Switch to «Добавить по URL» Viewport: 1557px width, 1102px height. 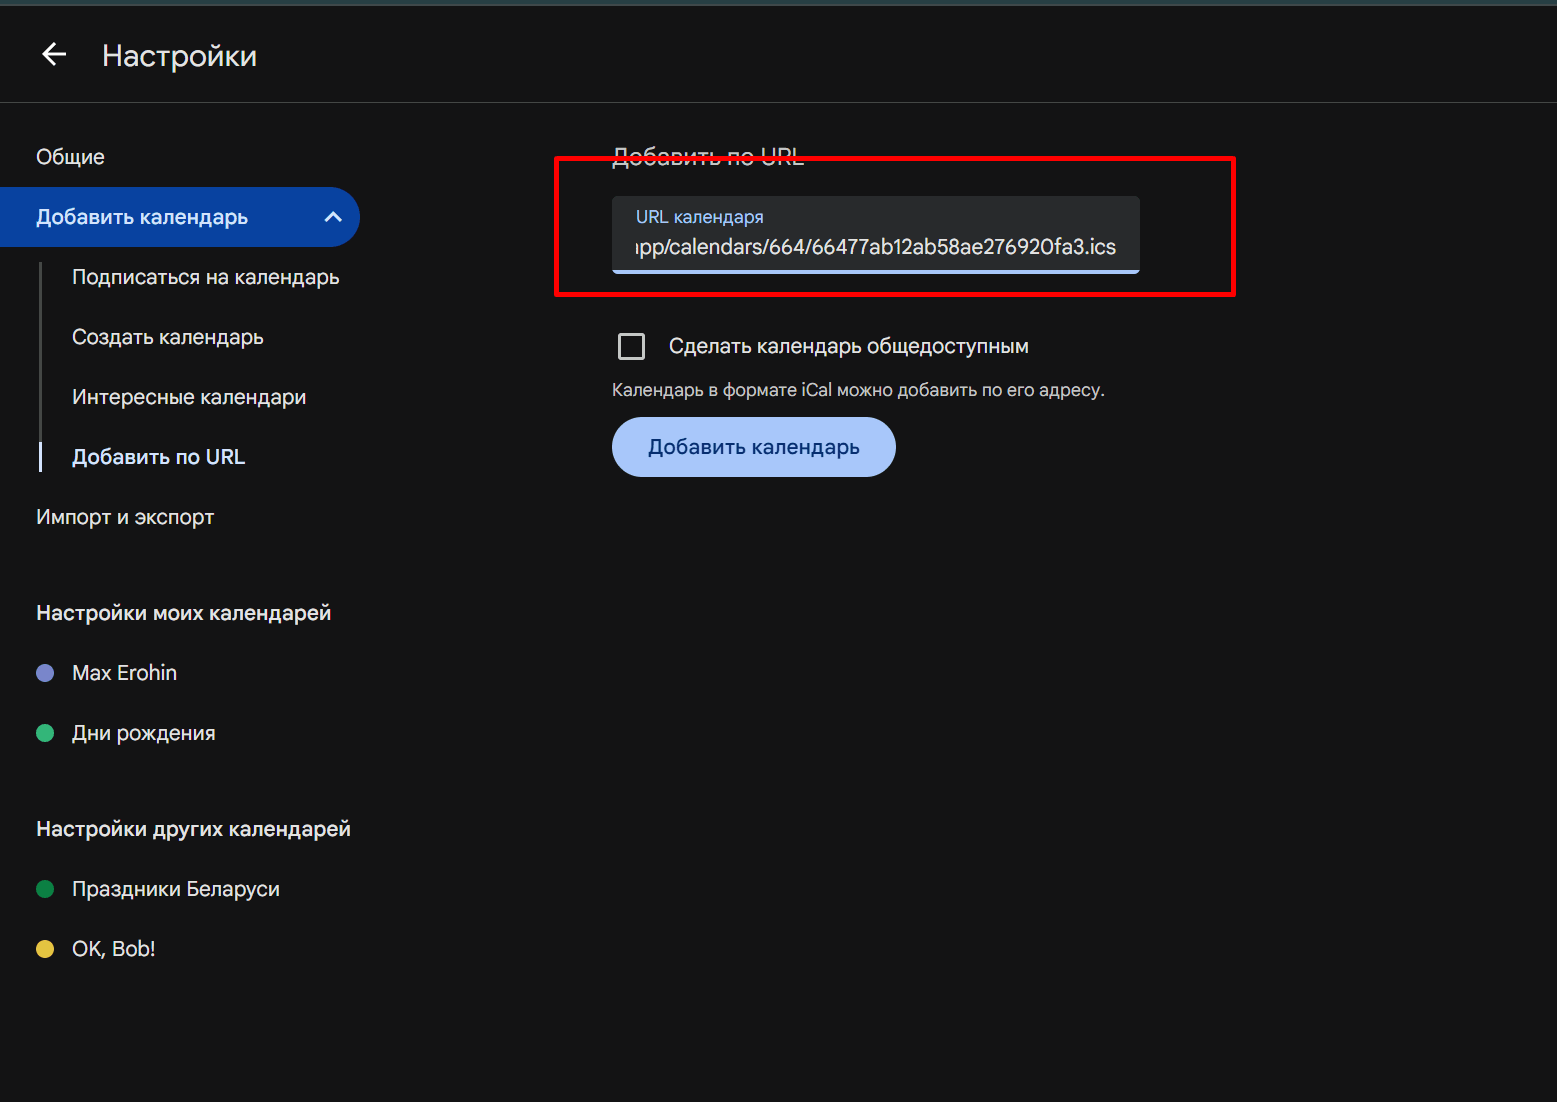pyautogui.click(x=158, y=456)
